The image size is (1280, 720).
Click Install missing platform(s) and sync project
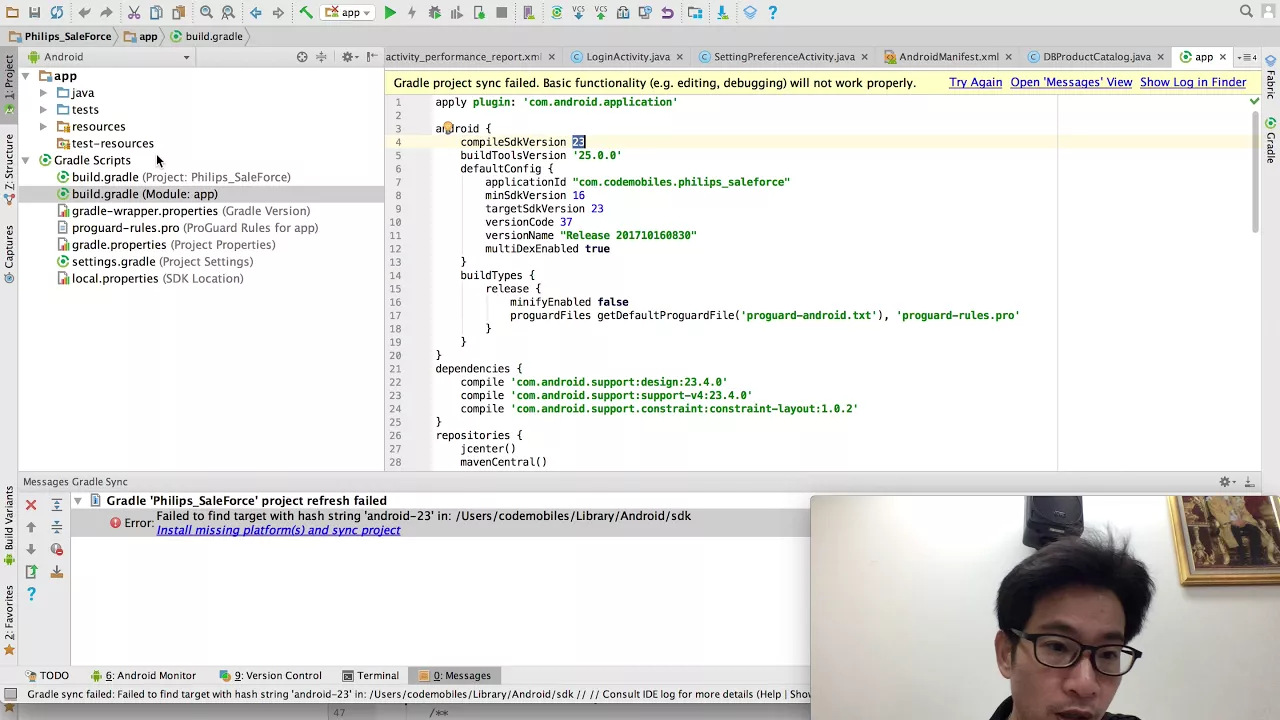(278, 531)
